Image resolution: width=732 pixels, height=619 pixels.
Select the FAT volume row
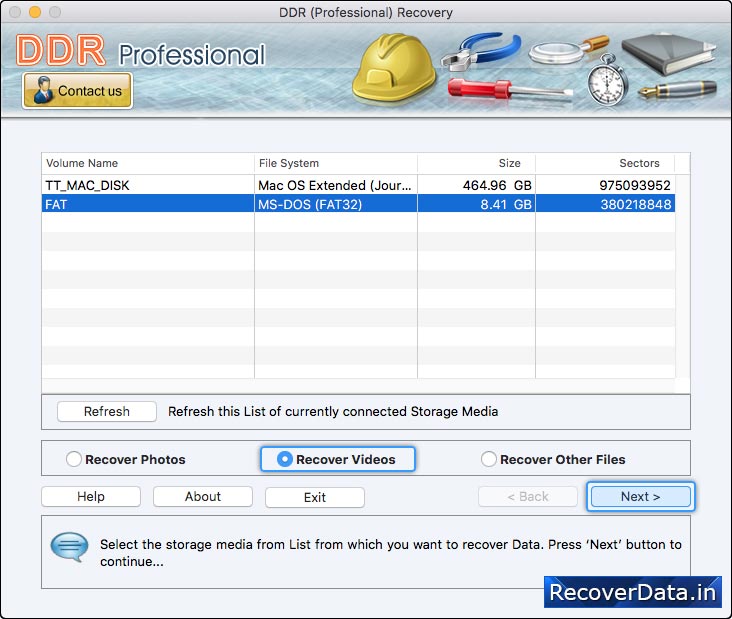(x=358, y=204)
